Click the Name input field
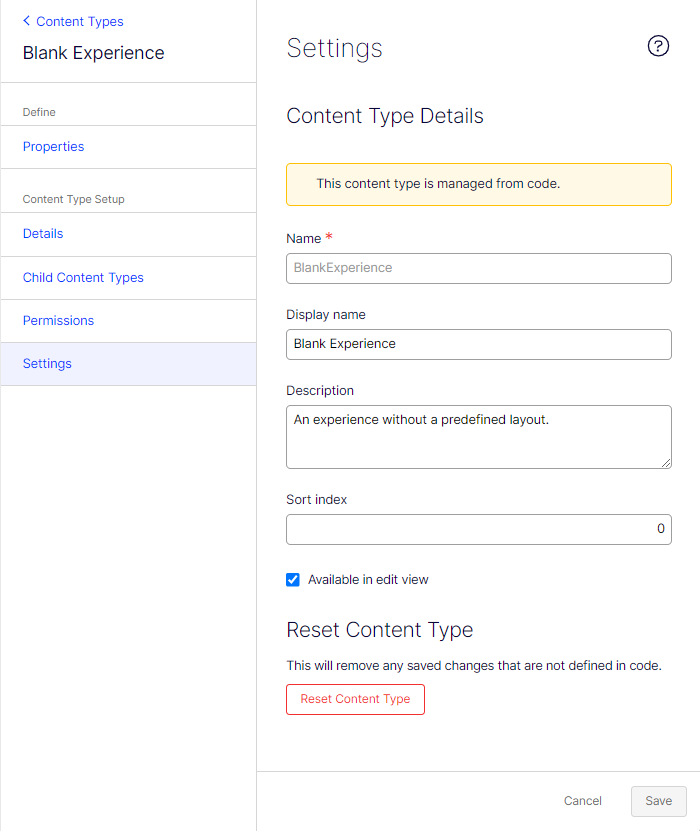 [x=478, y=268]
